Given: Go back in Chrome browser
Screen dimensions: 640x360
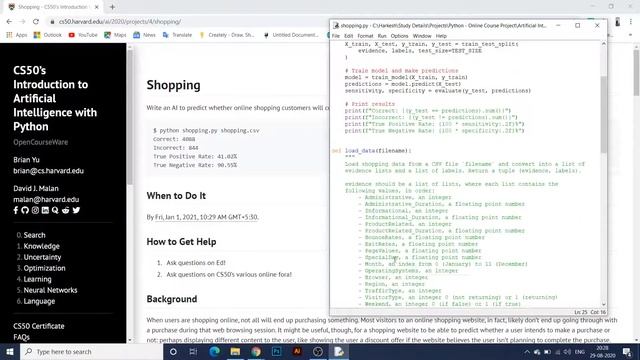Looking at the screenshot, I should point(9,22).
